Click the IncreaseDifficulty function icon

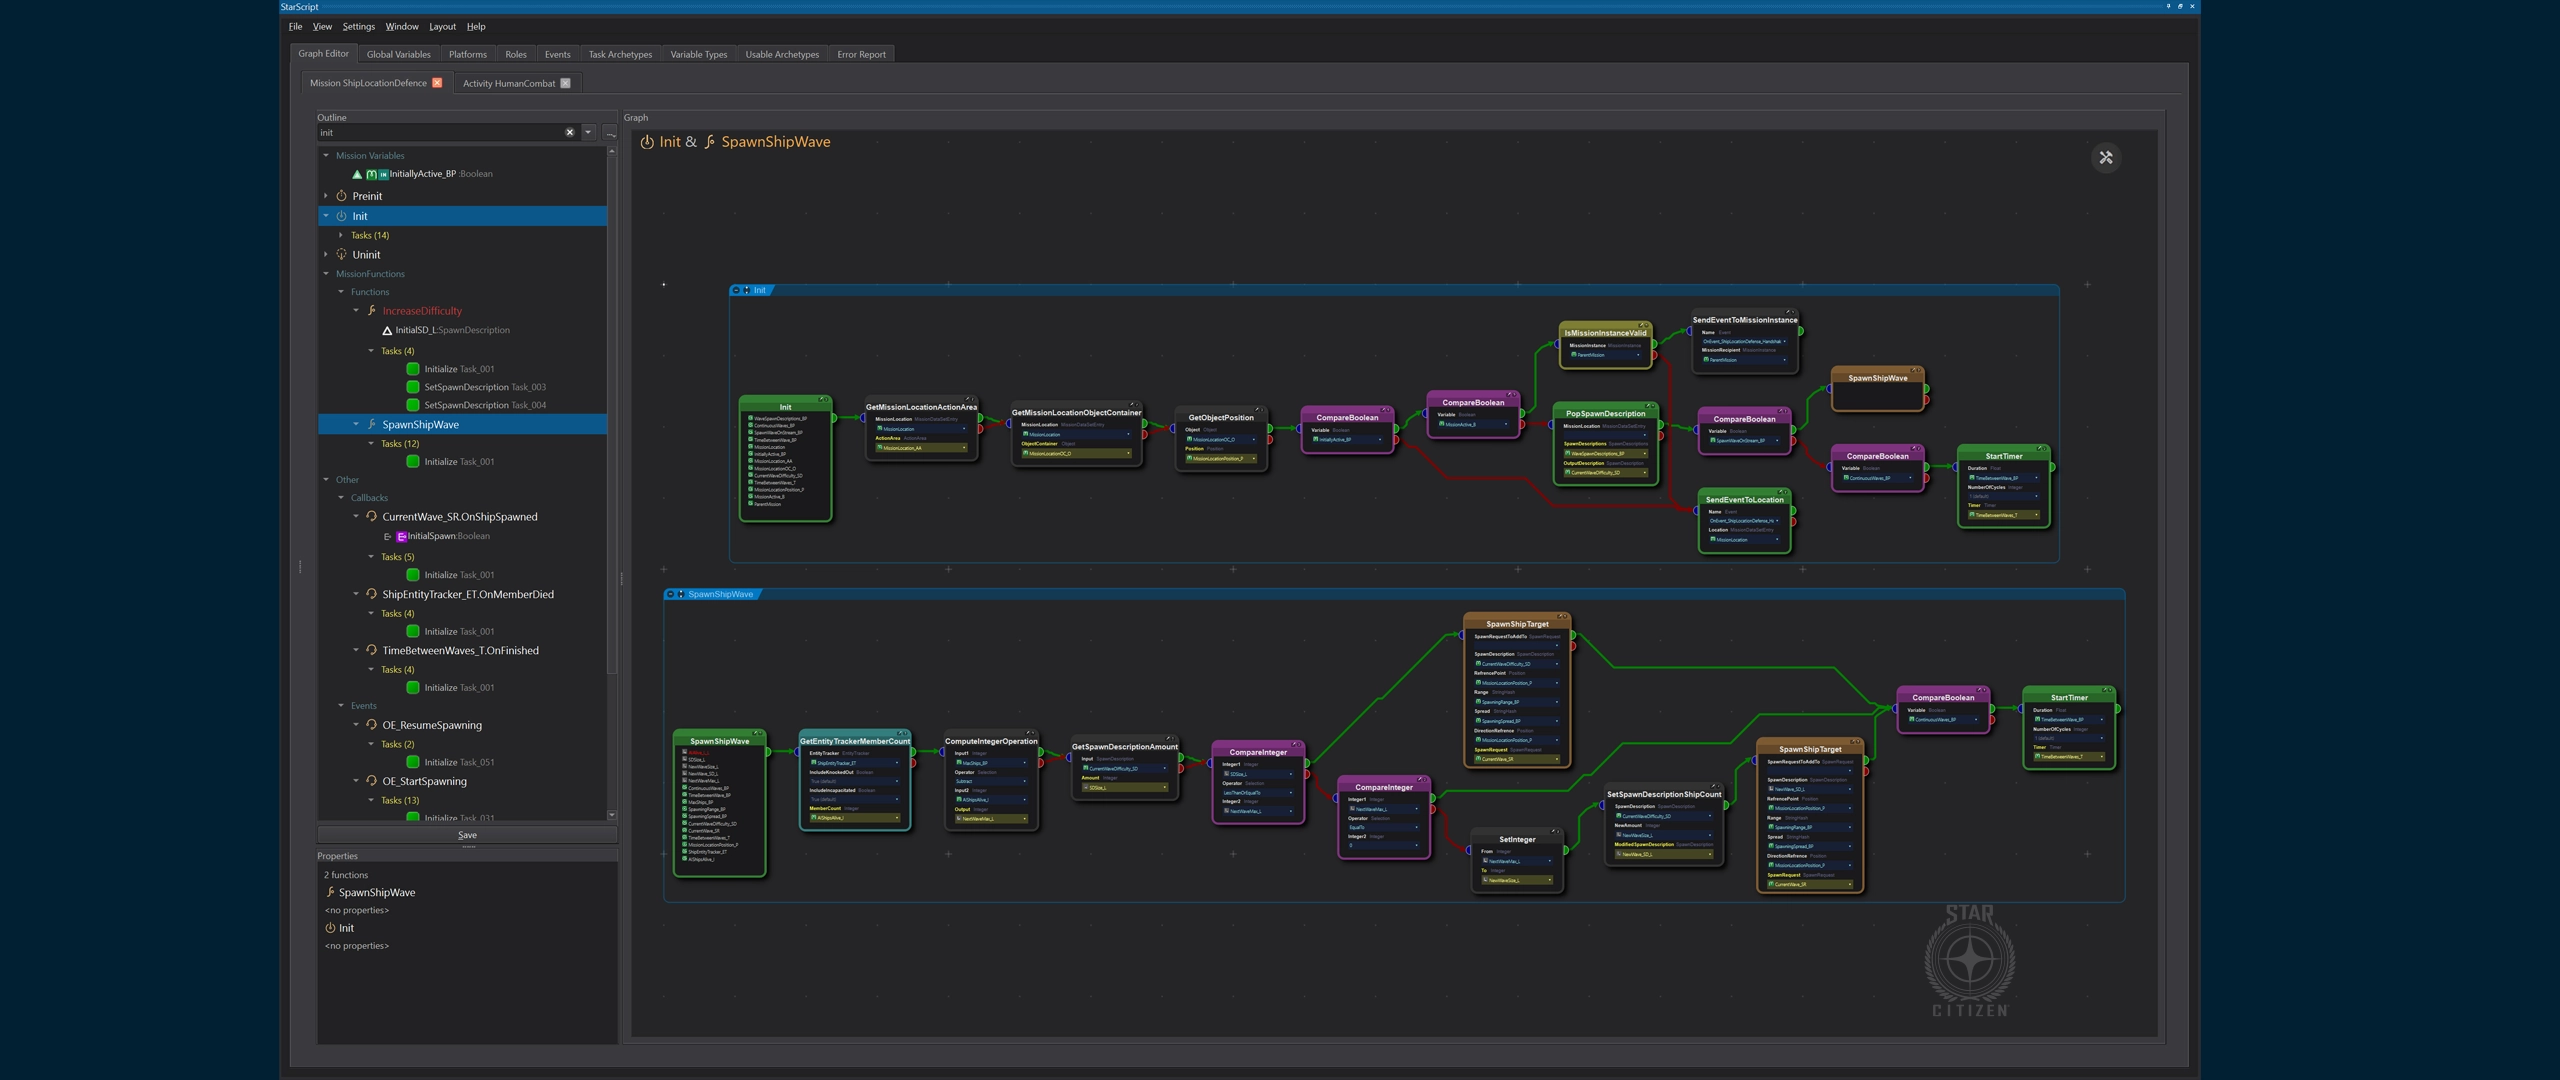click(x=371, y=311)
